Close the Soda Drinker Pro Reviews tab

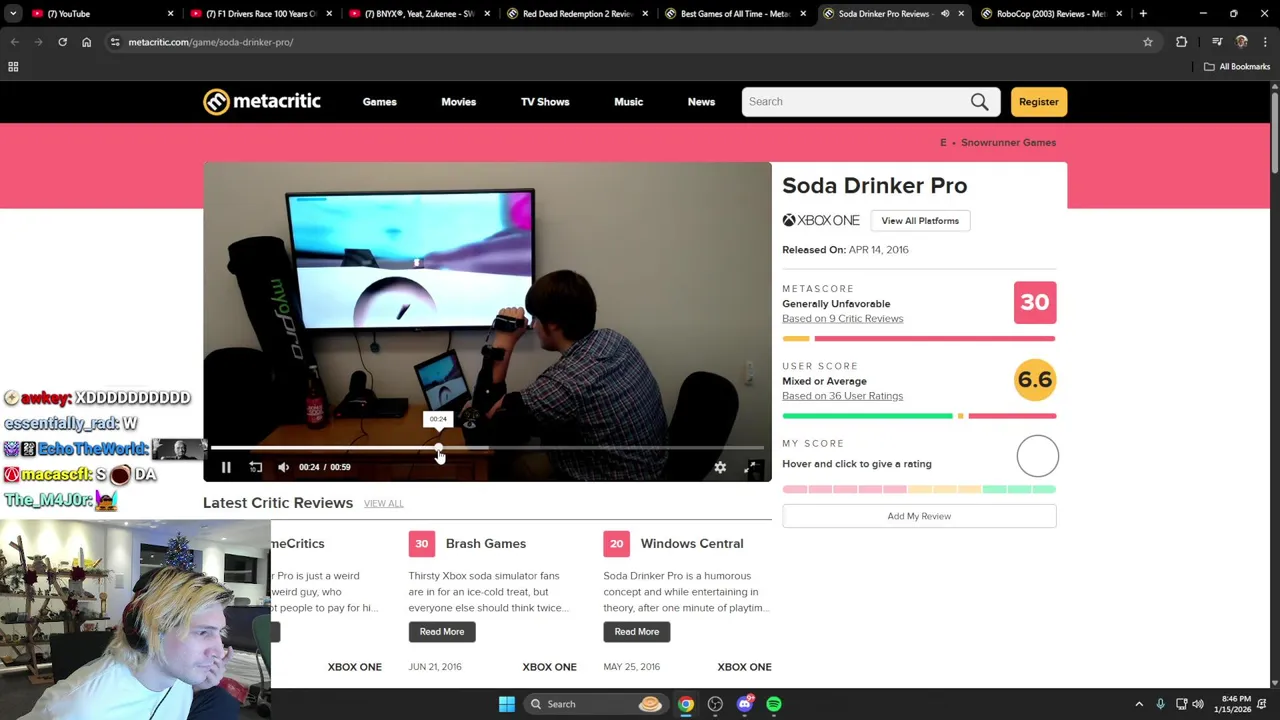(961, 14)
